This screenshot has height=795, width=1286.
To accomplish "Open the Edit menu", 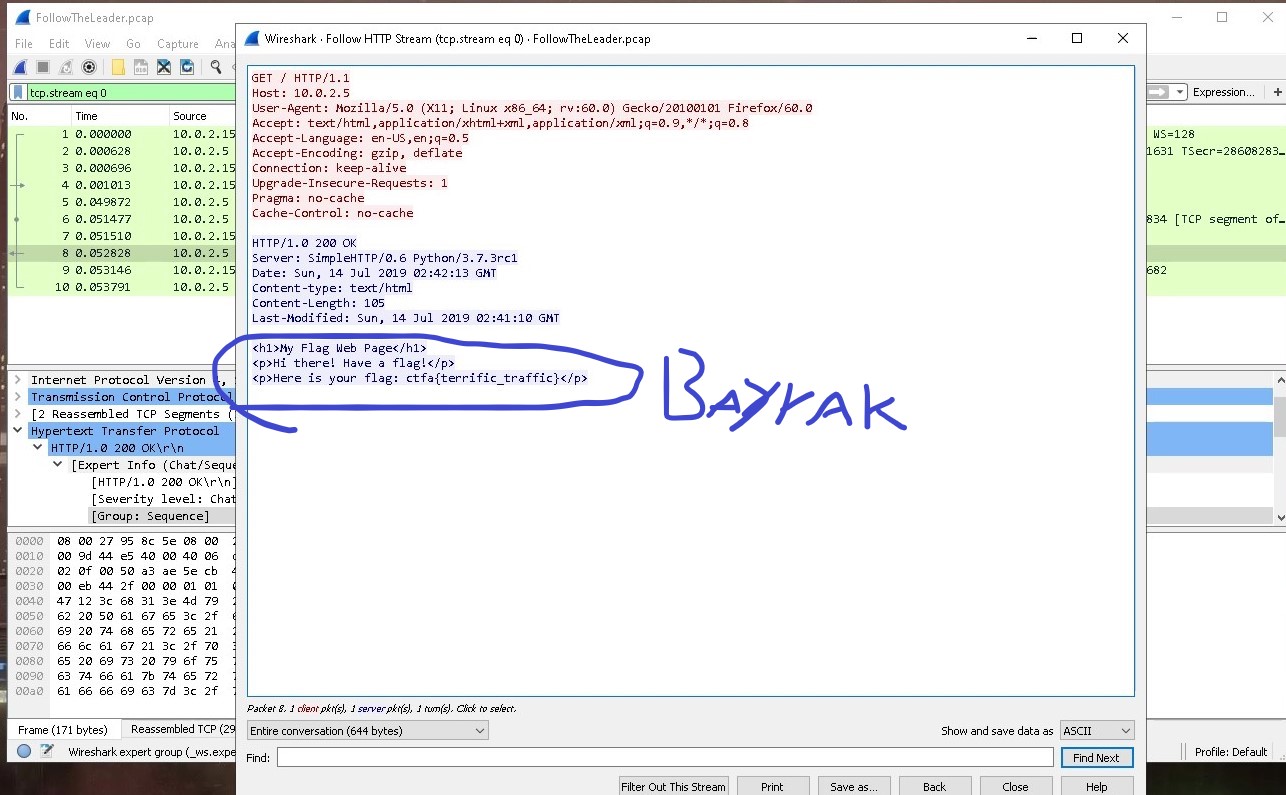I will coord(59,44).
